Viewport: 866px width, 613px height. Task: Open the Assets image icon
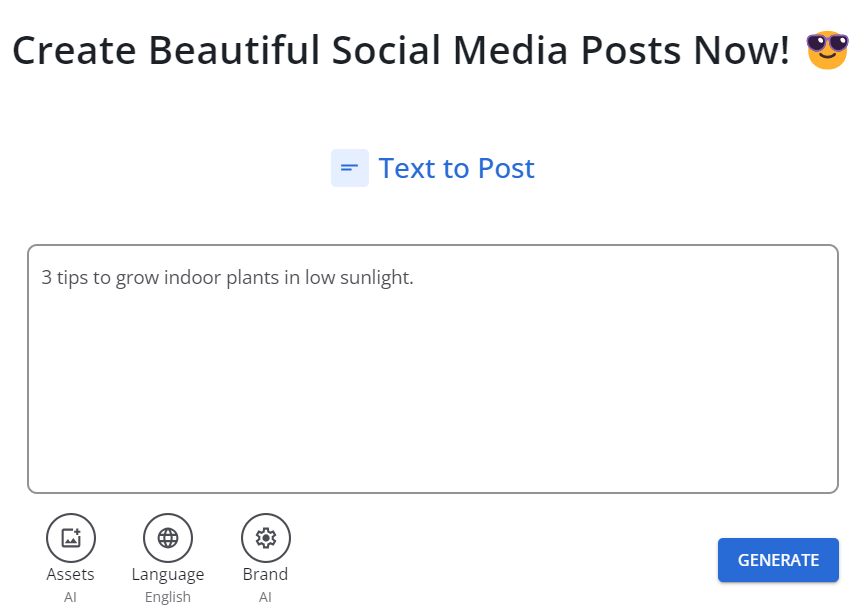pyautogui.click(x=71, y=537)
